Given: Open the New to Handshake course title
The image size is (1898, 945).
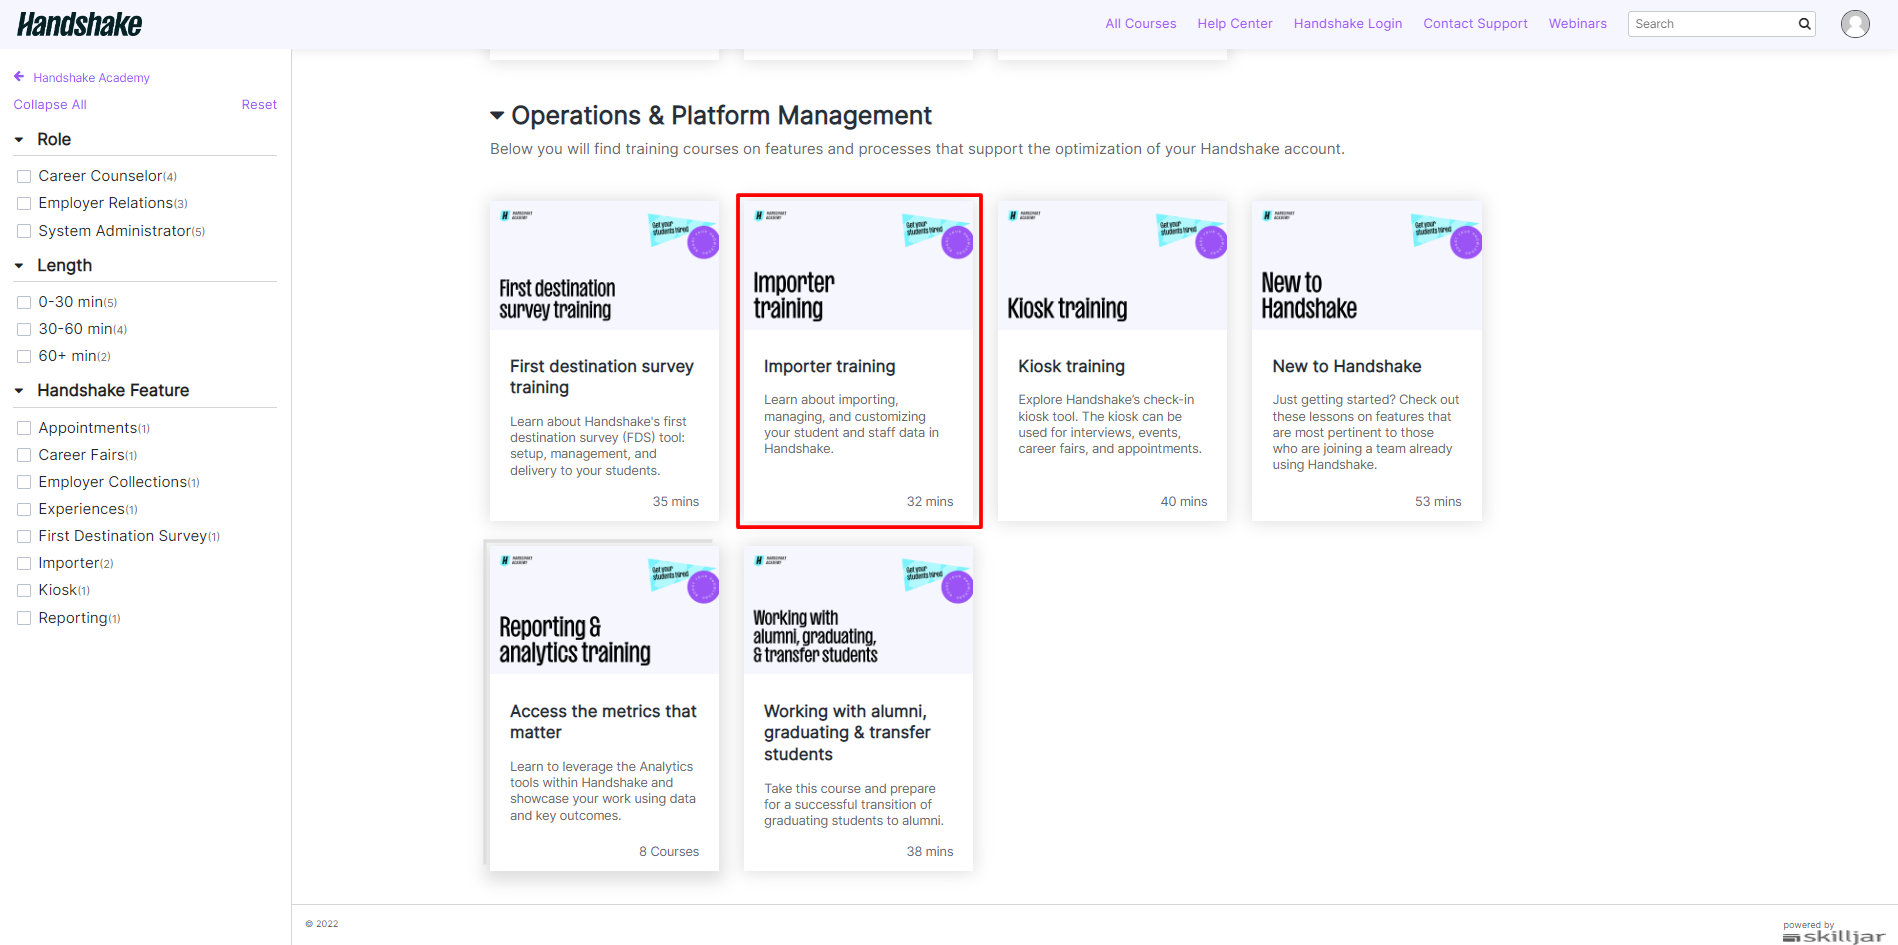Looking at the screenshot, I should click(1347, 367).
